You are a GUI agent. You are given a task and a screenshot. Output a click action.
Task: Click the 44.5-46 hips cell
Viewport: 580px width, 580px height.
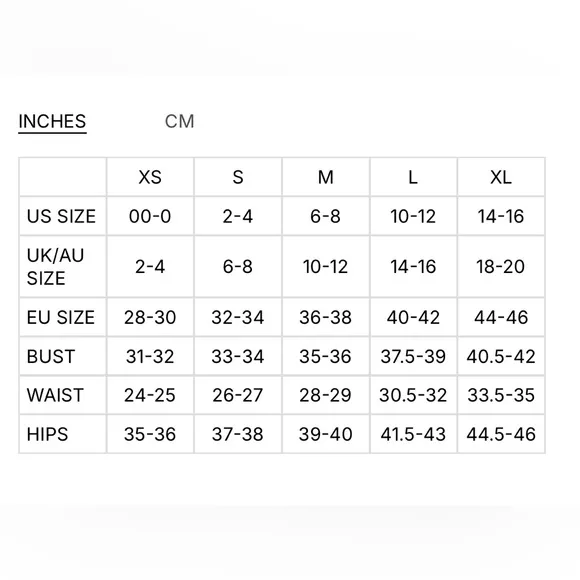click(501, 434)
